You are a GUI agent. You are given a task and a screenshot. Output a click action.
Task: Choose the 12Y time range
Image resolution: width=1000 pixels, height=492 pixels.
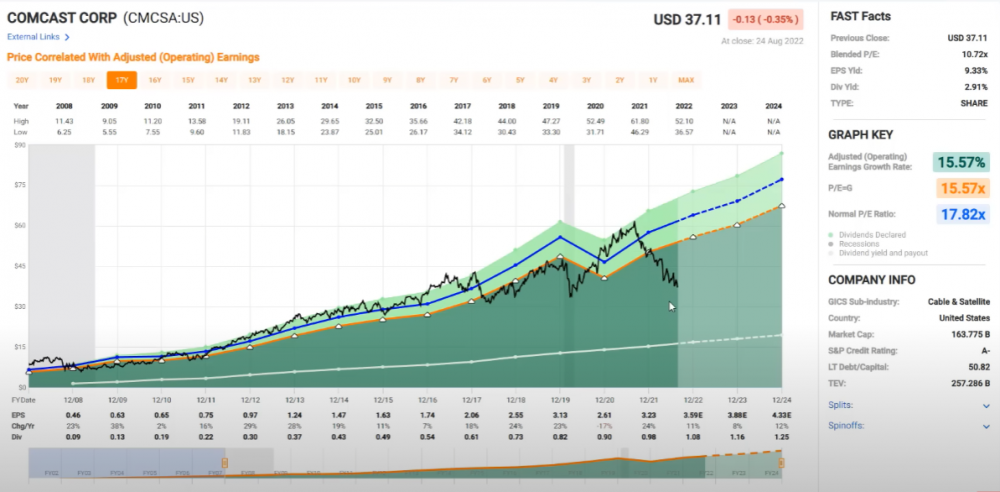coord(287,80)
